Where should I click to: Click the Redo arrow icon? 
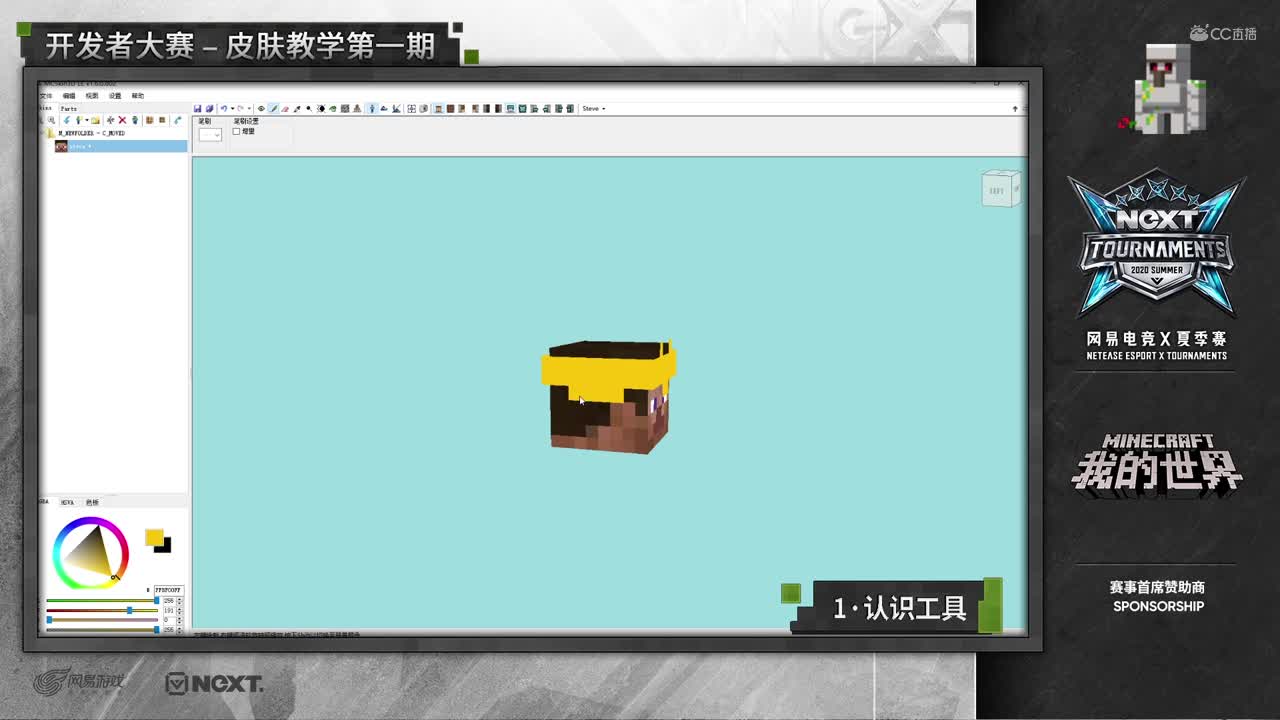point(239,109)
